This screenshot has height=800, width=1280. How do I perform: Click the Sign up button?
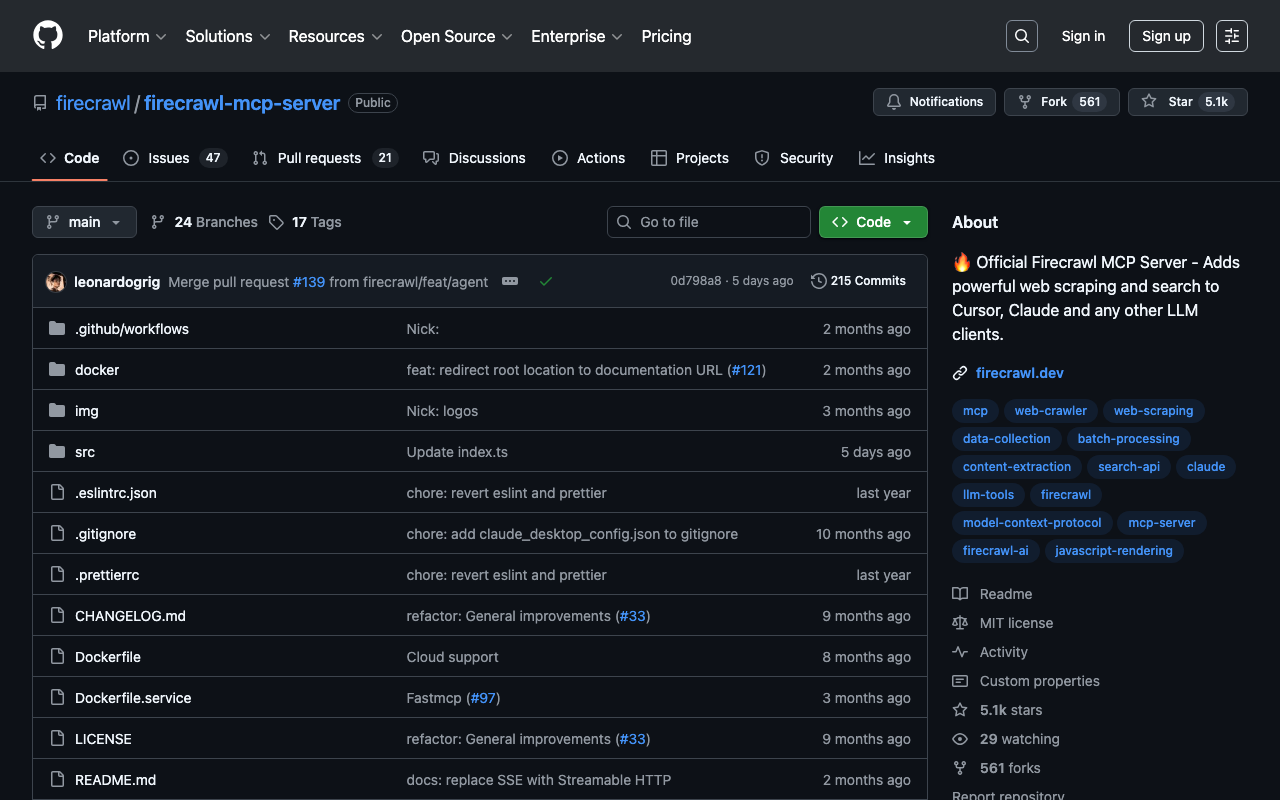[1165, 36]
